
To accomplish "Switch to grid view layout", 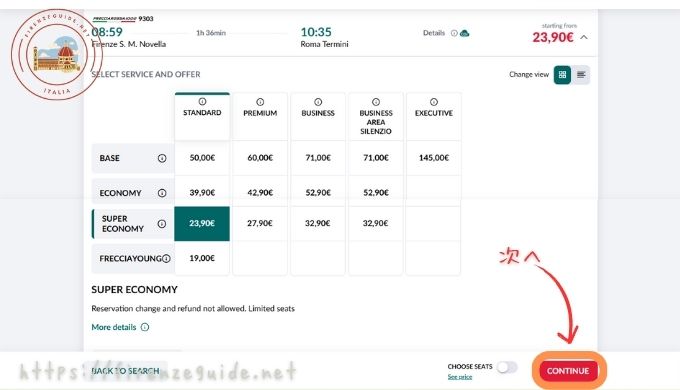I will [562, 75].
